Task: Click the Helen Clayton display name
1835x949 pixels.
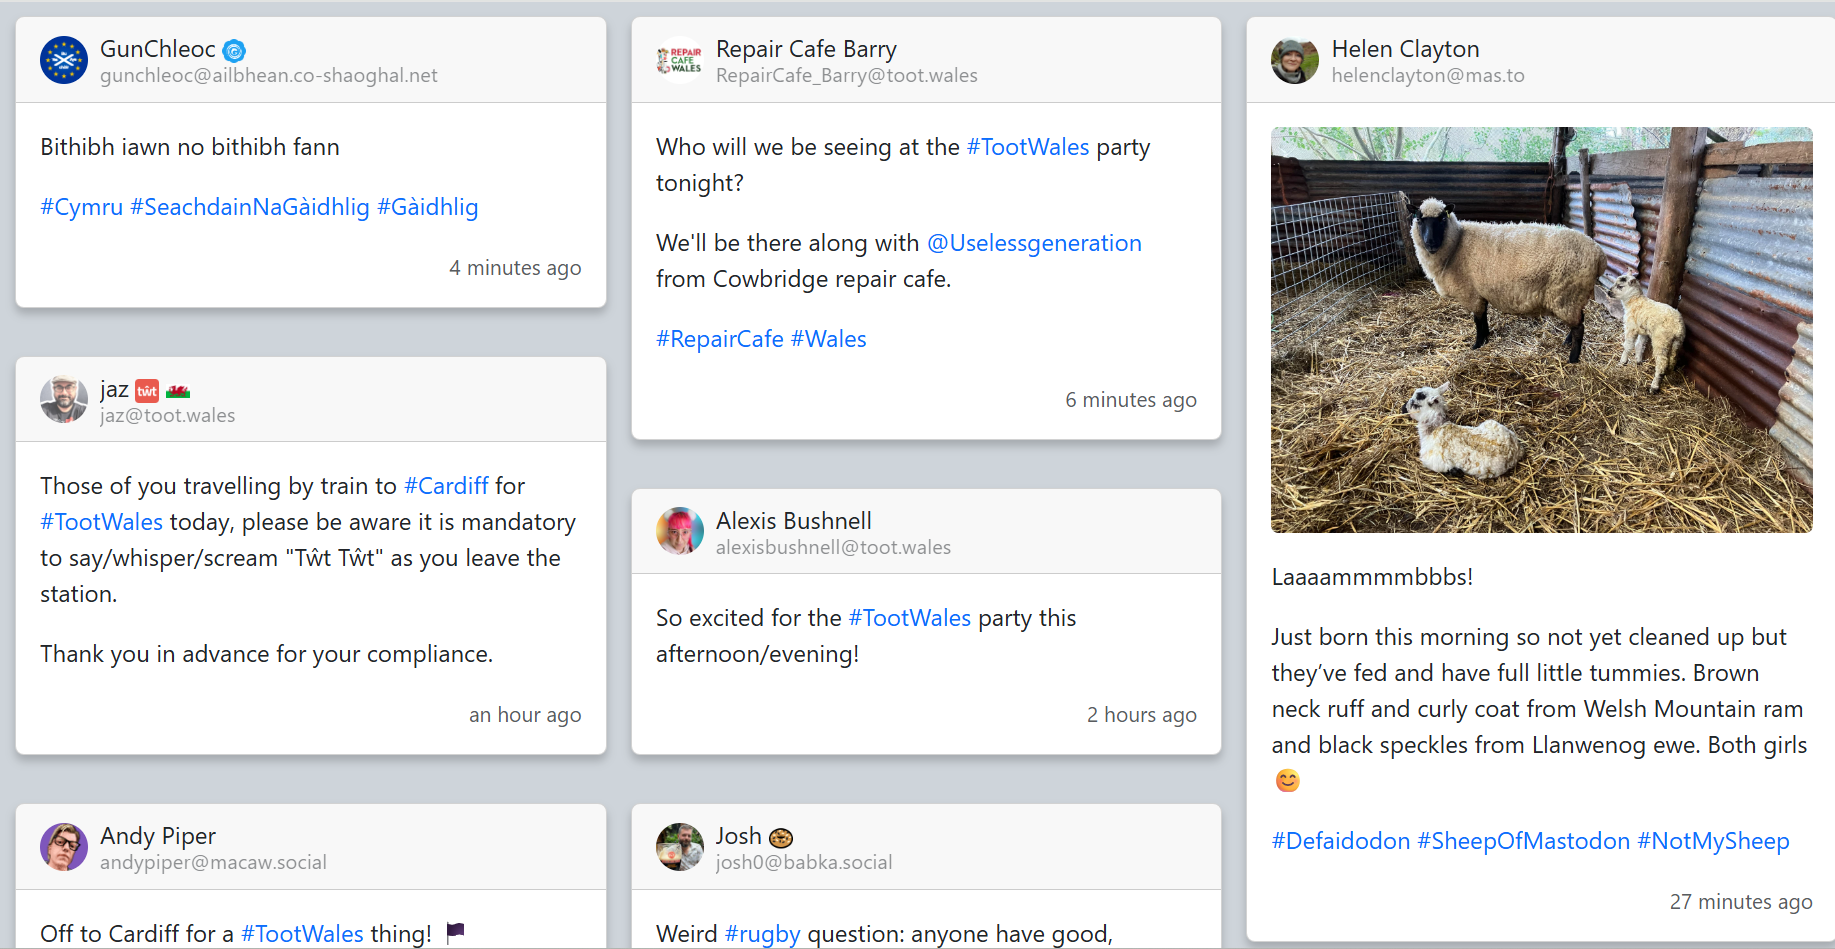Action: tap(1405, 49)
